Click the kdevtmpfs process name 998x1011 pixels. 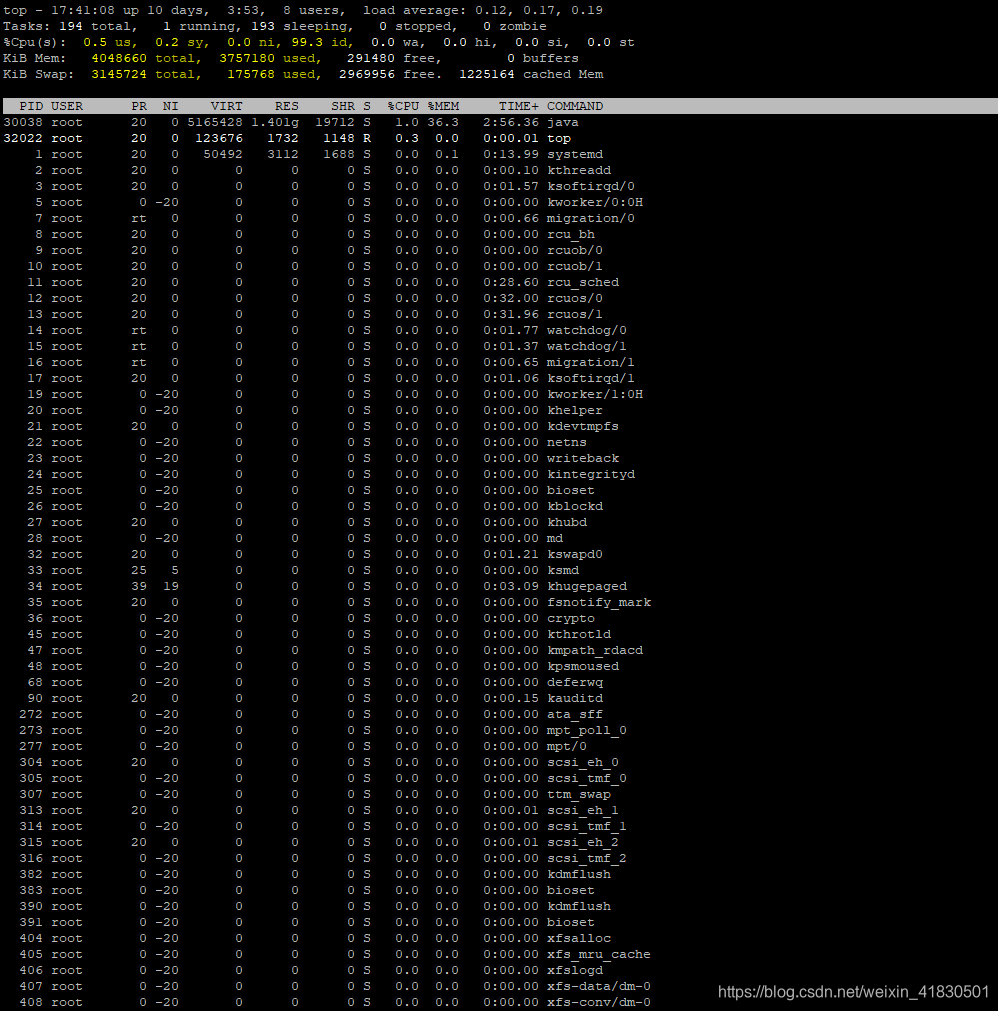point(583,426)
